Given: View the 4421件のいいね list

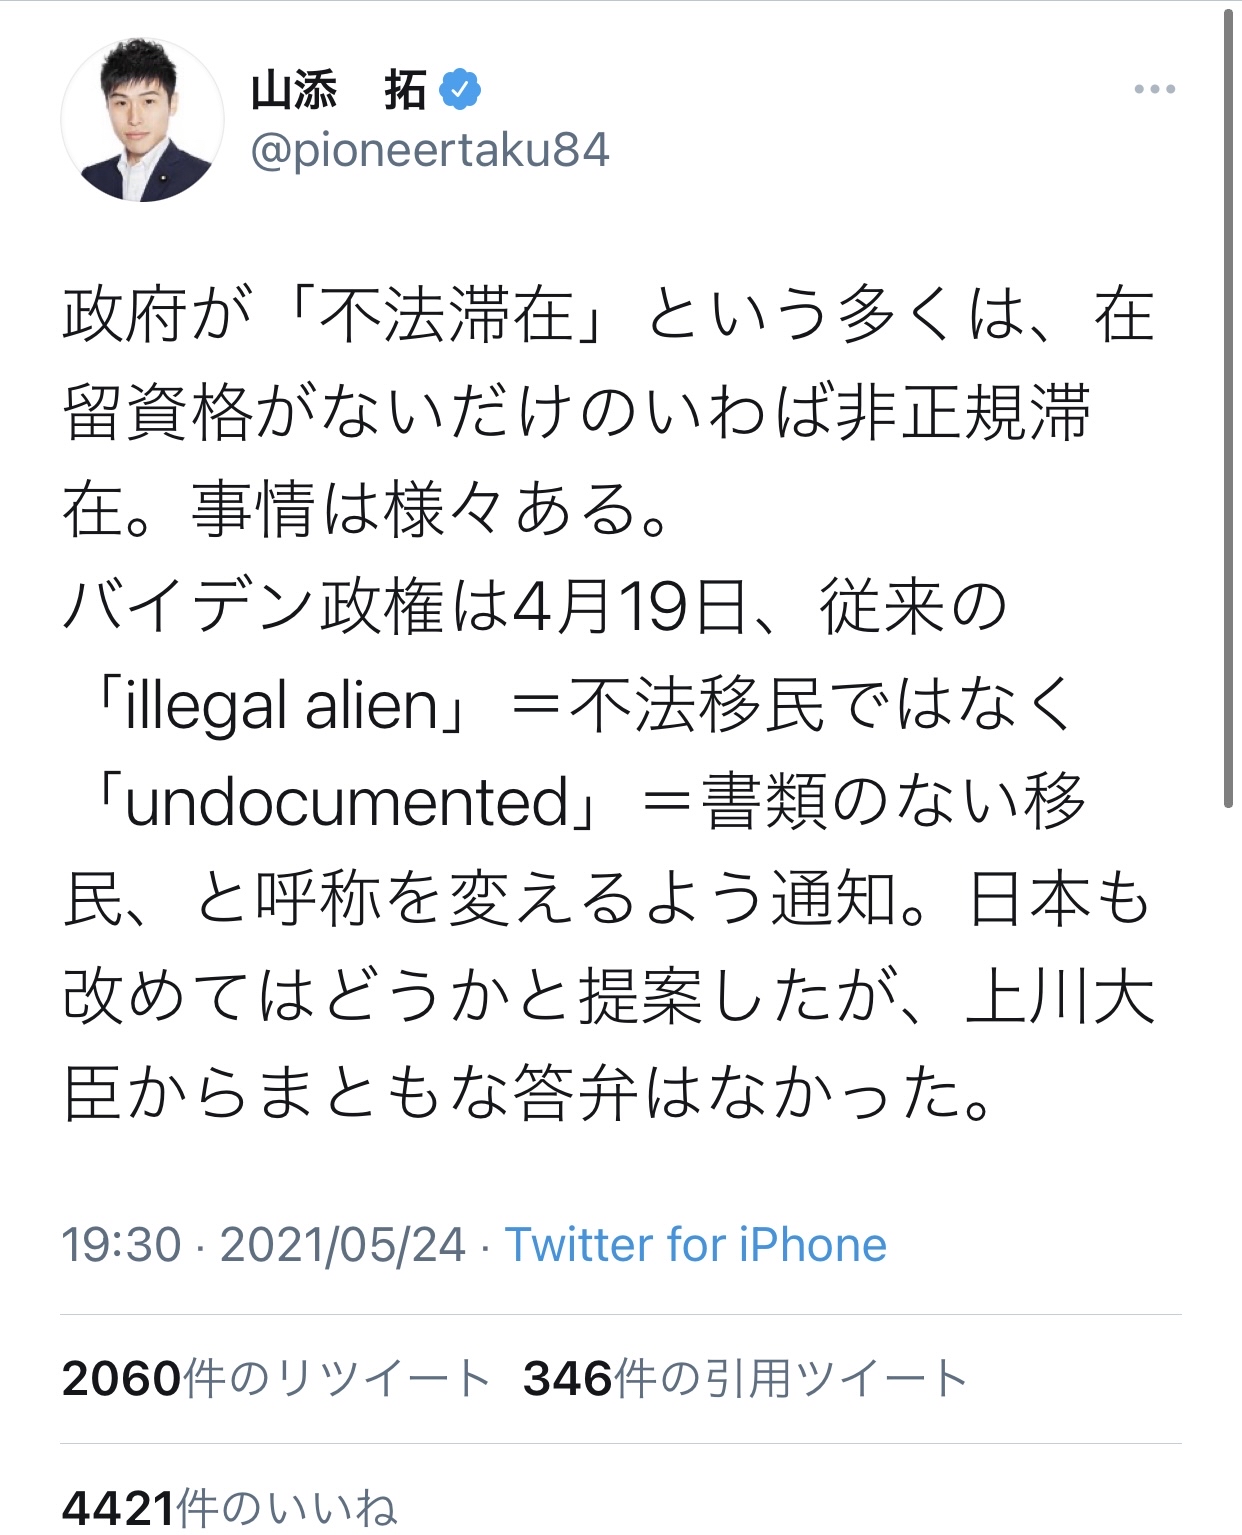Looking at the screenshot, I should coord(229,1508).
